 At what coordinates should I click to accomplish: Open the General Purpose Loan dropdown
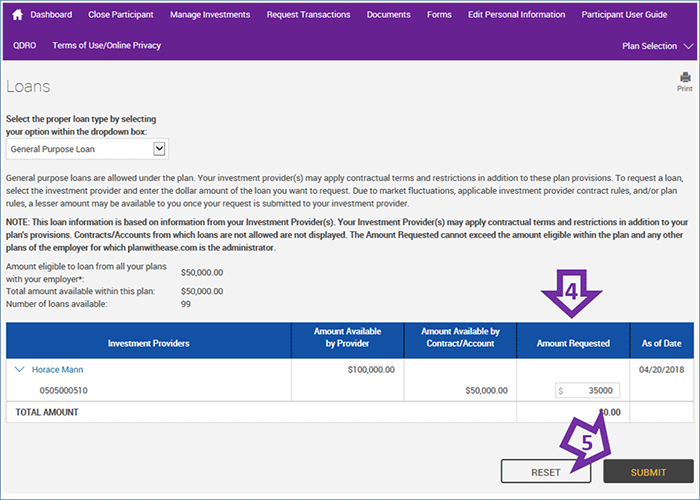pyautogui.click(x=87, y=149)
